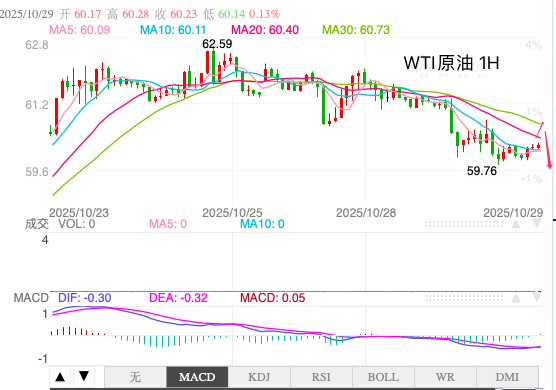This screenshot has width=556, height=390.
Task: Click the 2025/10/23 date axis label
Action: tap(79, 213)
